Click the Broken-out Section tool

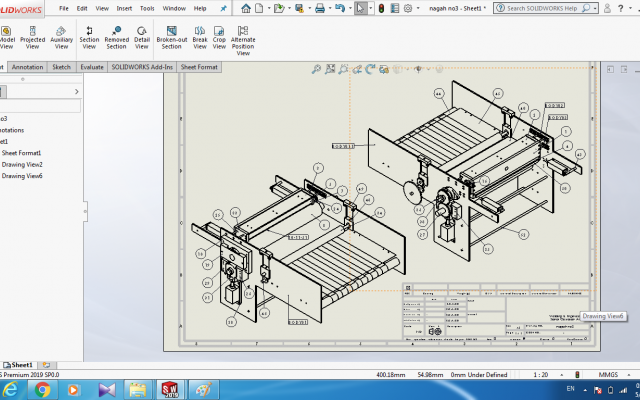(x=171, y=37)
